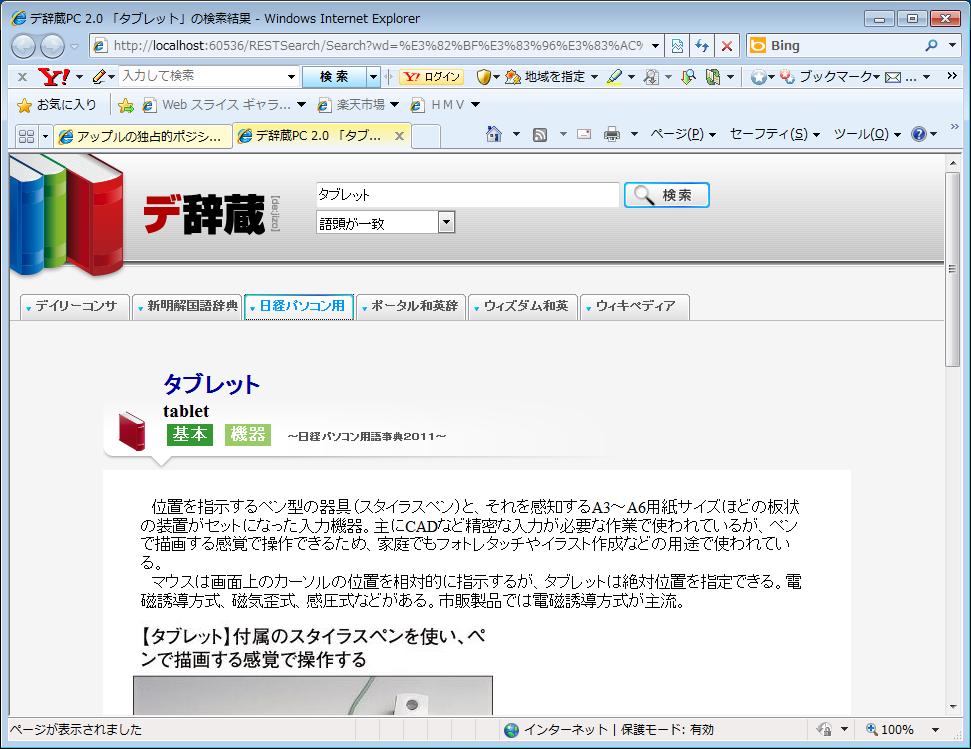The height and width of the screenshot is (749, 971).
Task: Switch to the アップルの独占的ポジシ browser tab
Action: (x=143, y=136)
